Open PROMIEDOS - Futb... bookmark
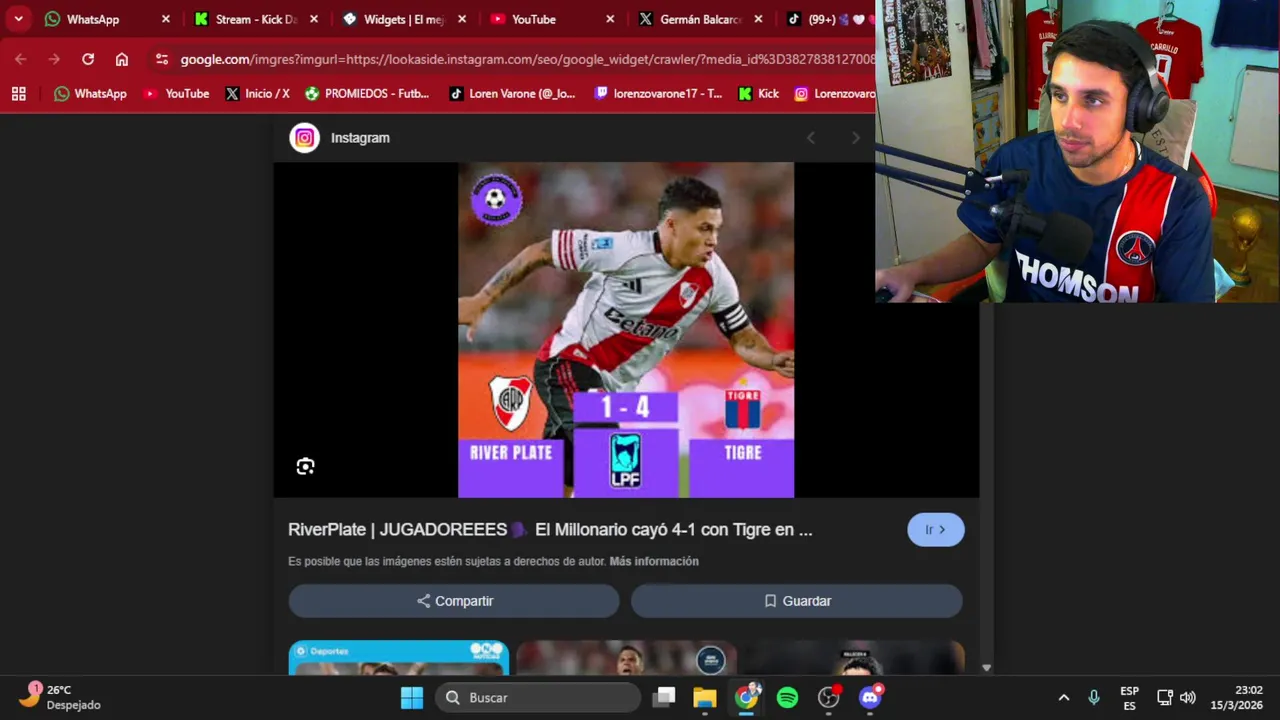The width and height of the screenshot is (1280, 720). click(367, 93)
